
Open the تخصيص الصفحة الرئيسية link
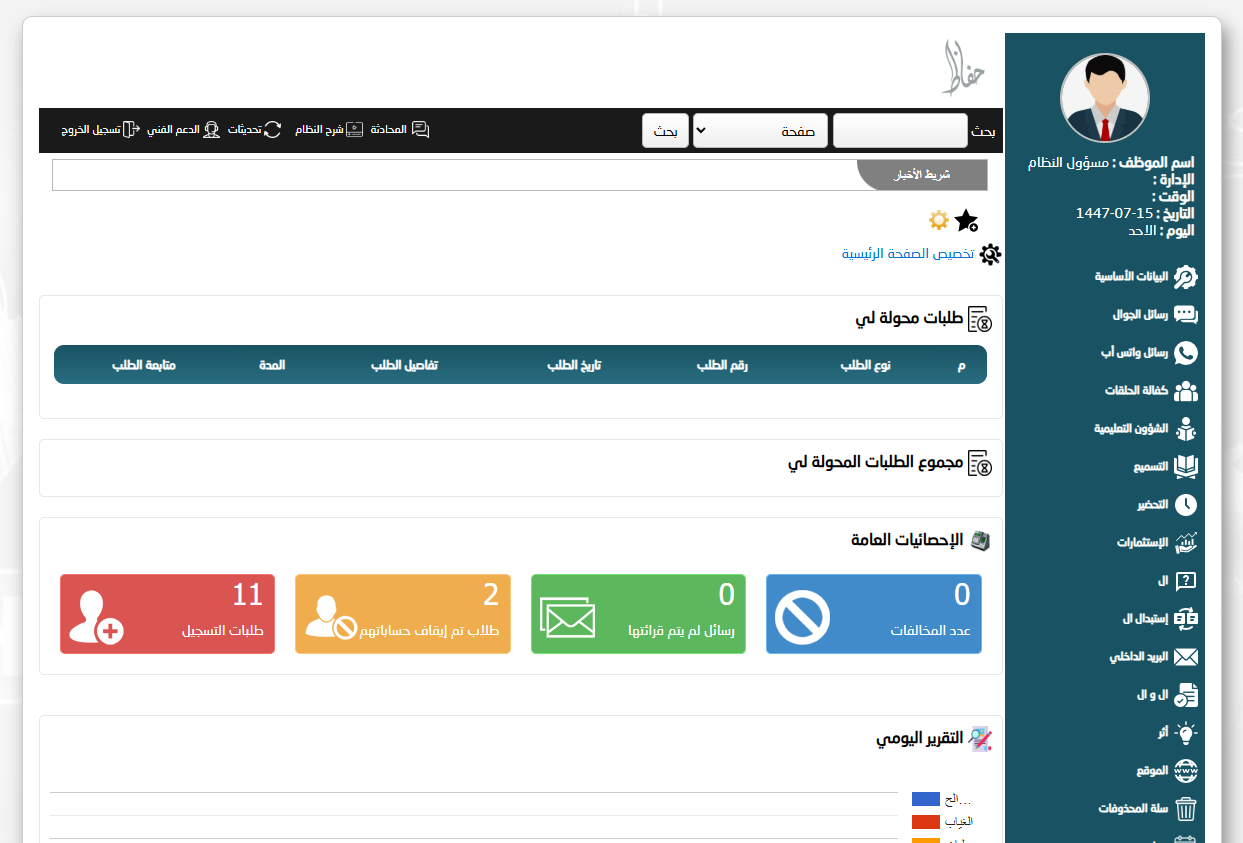[908, 254]
